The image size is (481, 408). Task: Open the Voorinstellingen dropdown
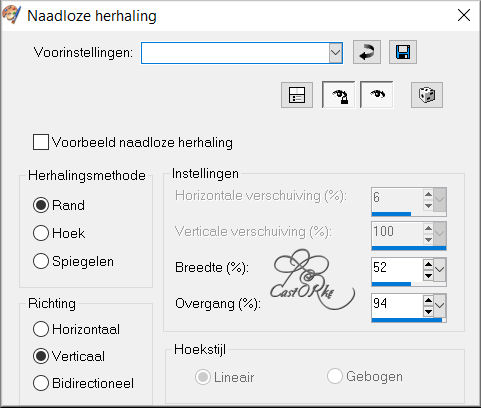coord(335,53)
